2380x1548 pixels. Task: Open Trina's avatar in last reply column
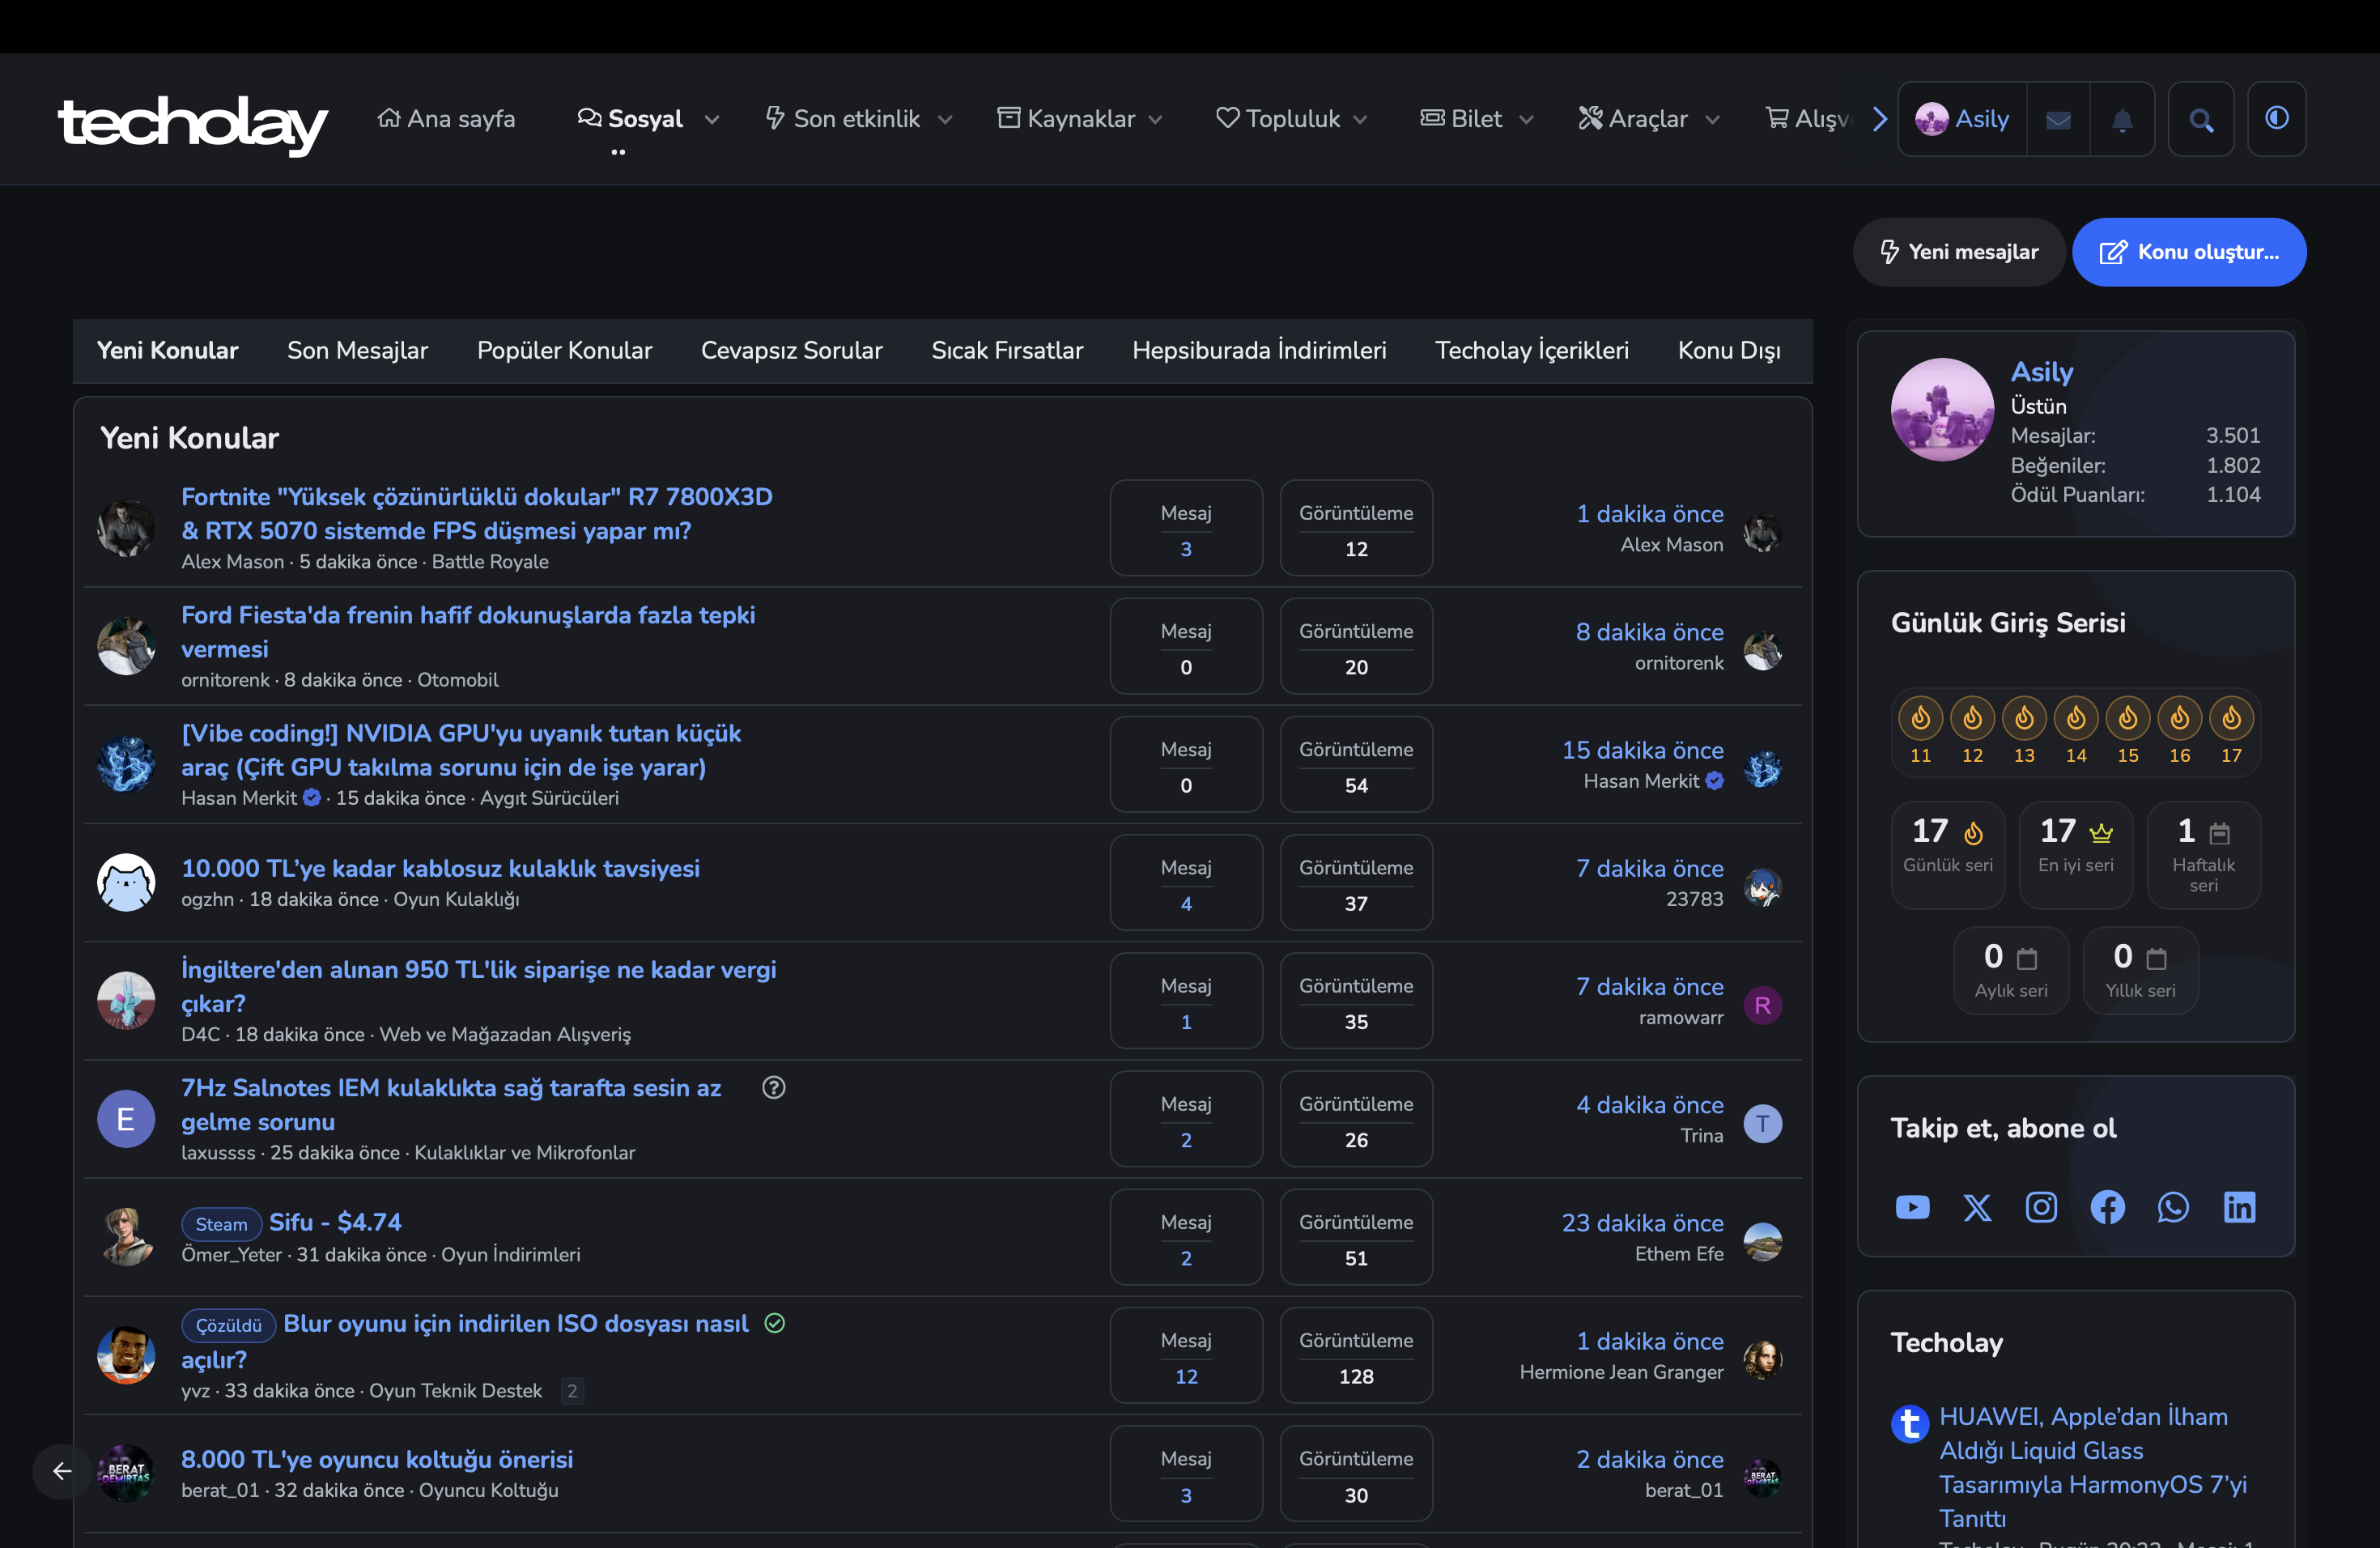pyautogui.click(x=1762, y=1123)
